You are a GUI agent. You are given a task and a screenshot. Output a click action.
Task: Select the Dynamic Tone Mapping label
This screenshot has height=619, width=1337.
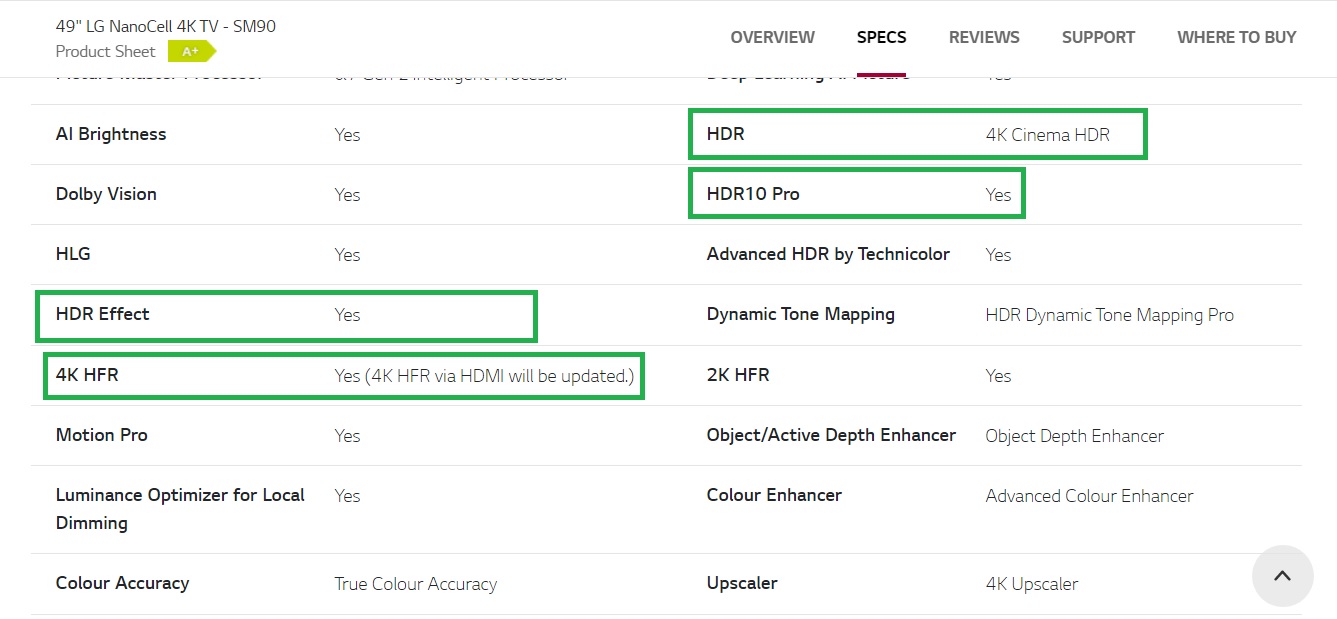pos(800,314)
